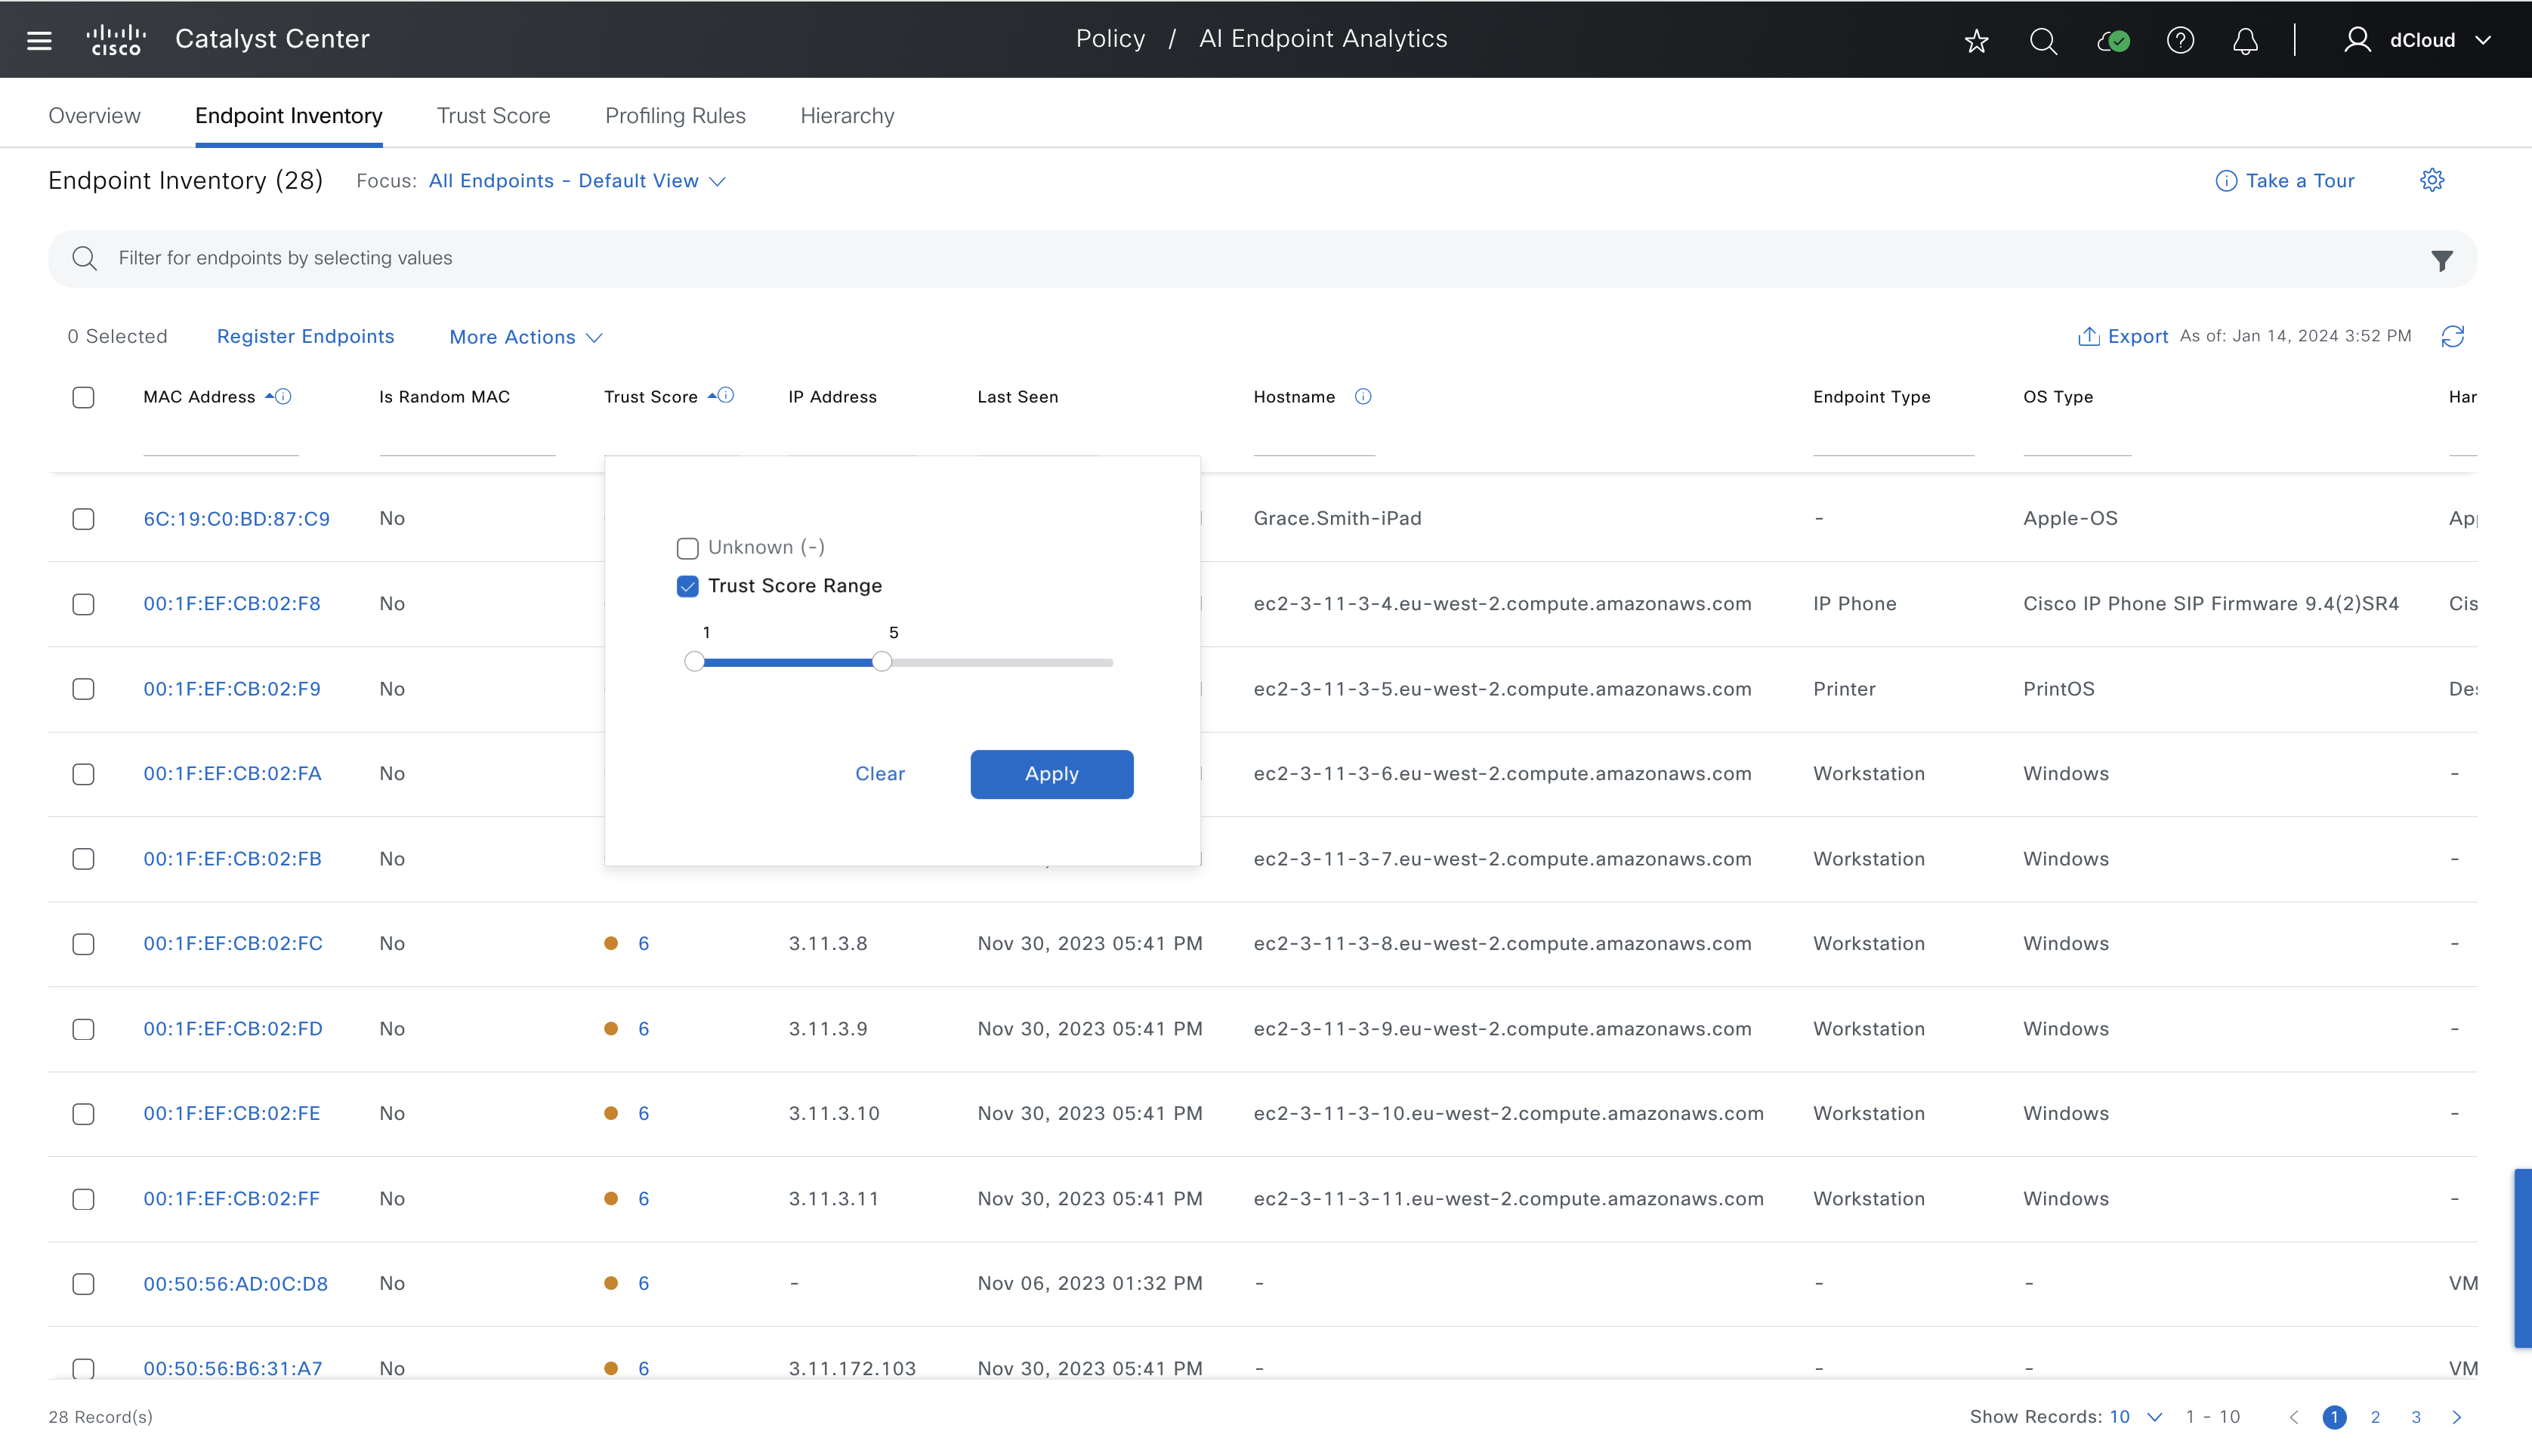Open endpoint 00:1F:EF:CB:02:F9 details

coord(232,689)
